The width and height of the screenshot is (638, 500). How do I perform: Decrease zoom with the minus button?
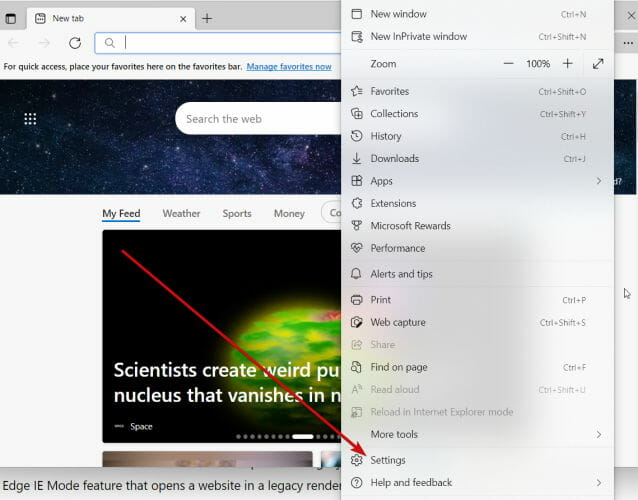tap(508, 64)
